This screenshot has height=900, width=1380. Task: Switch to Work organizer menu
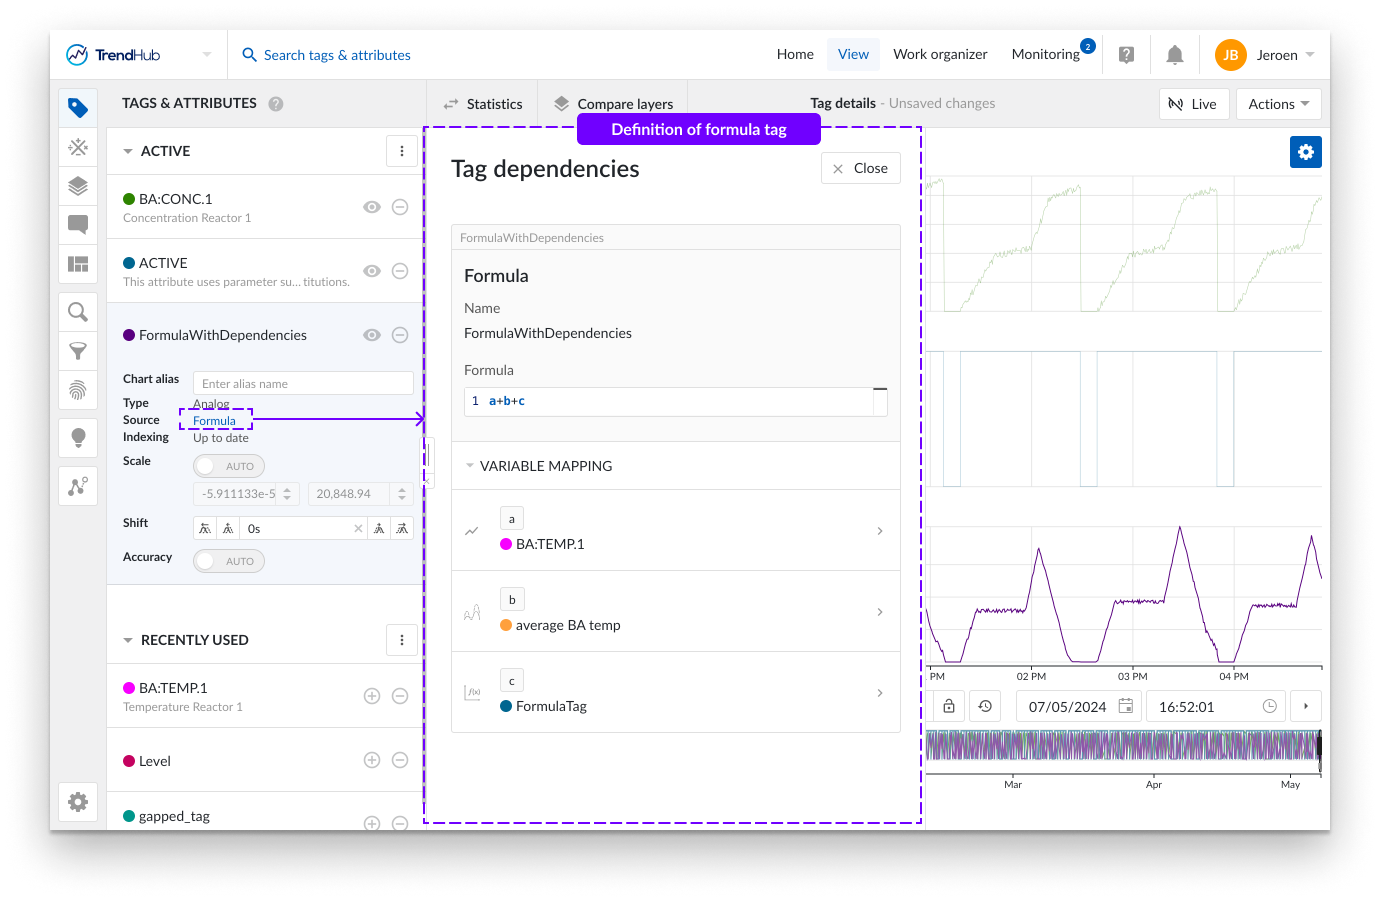(940, 55)
